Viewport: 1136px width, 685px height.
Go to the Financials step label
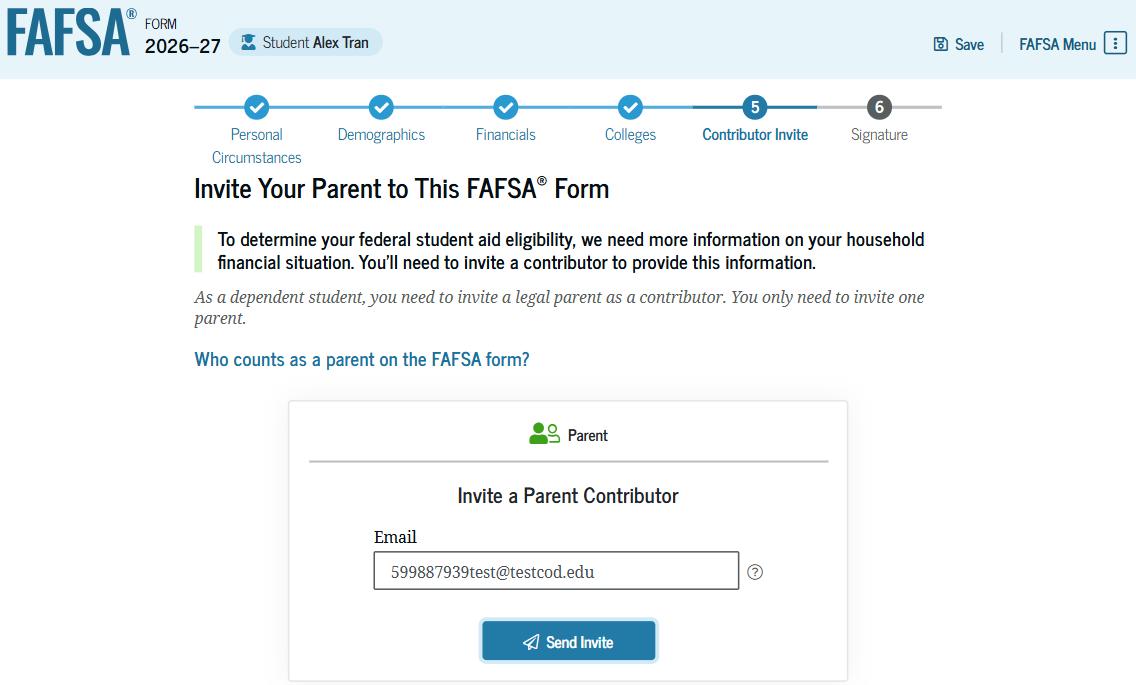point(505,134)
